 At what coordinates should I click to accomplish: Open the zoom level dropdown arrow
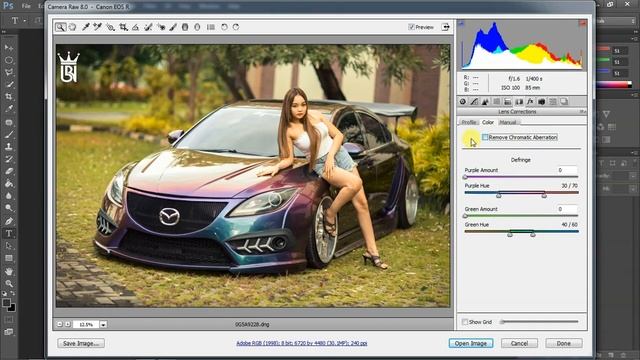pos(104,324)
